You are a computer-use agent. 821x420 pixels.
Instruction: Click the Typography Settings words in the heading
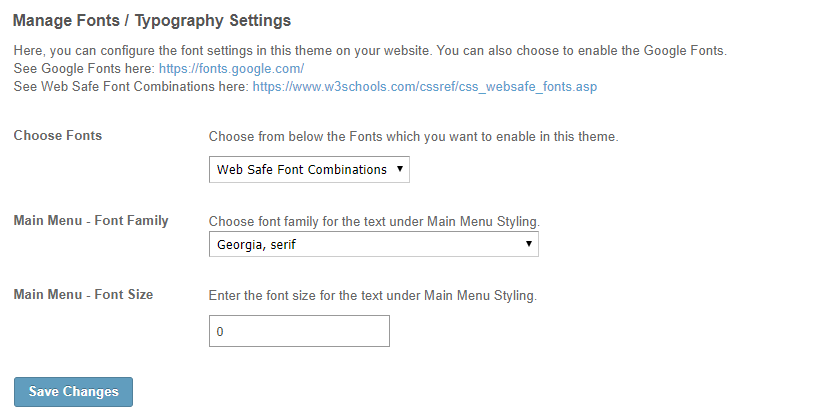213,20
